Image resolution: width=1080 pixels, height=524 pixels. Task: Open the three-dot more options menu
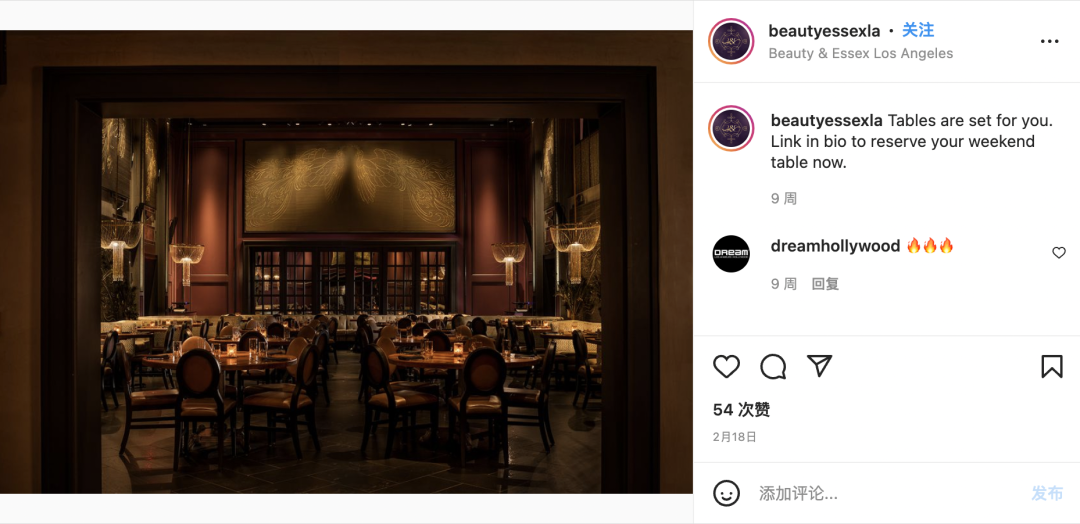coord(1049,41)
